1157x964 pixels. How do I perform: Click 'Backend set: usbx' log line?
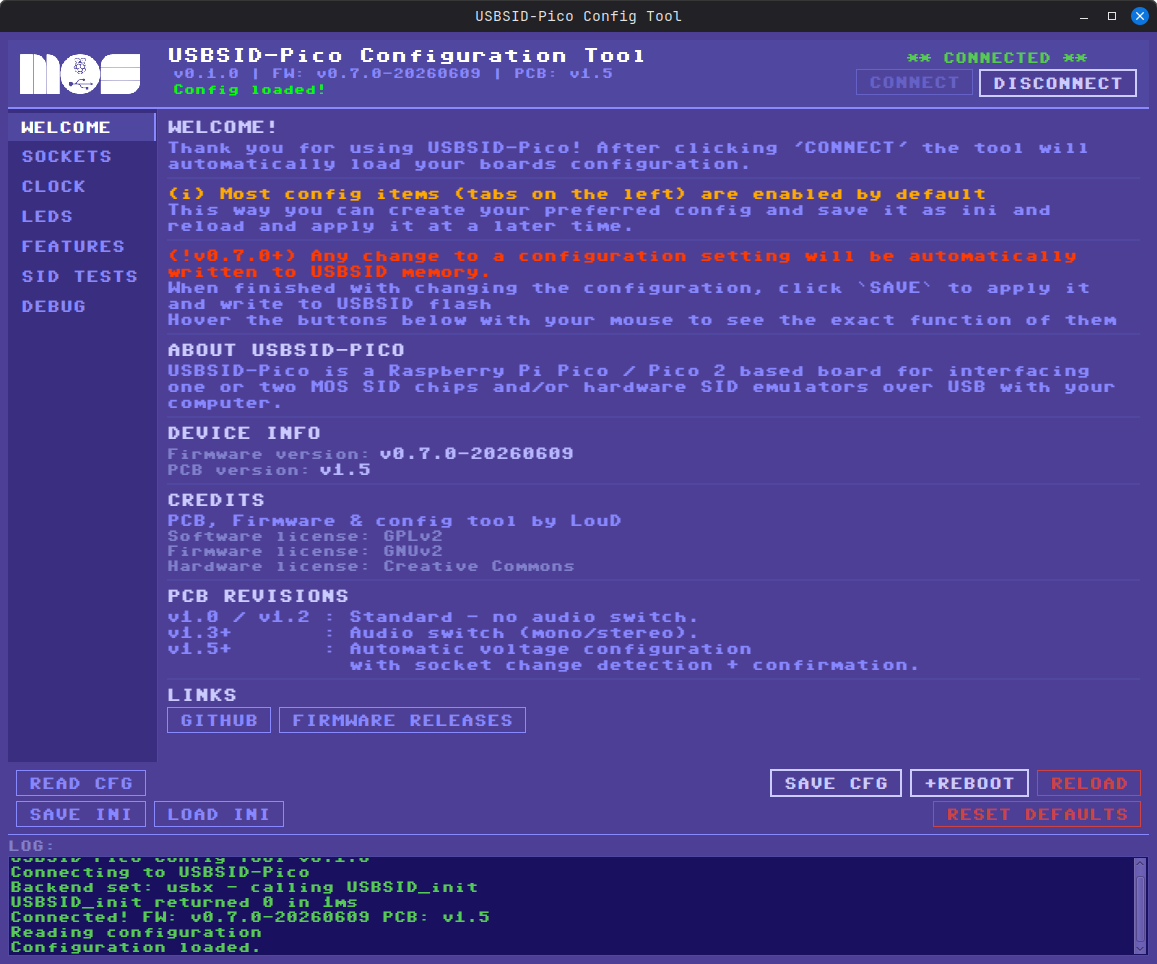tap(244, 887)
